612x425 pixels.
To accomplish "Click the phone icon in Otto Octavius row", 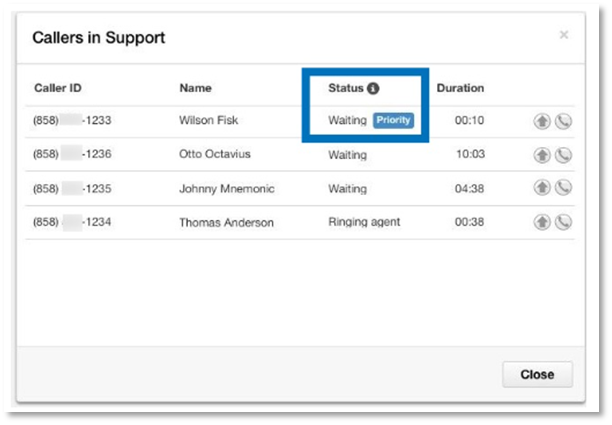I will pyautogui.click(x=563, y=155).
